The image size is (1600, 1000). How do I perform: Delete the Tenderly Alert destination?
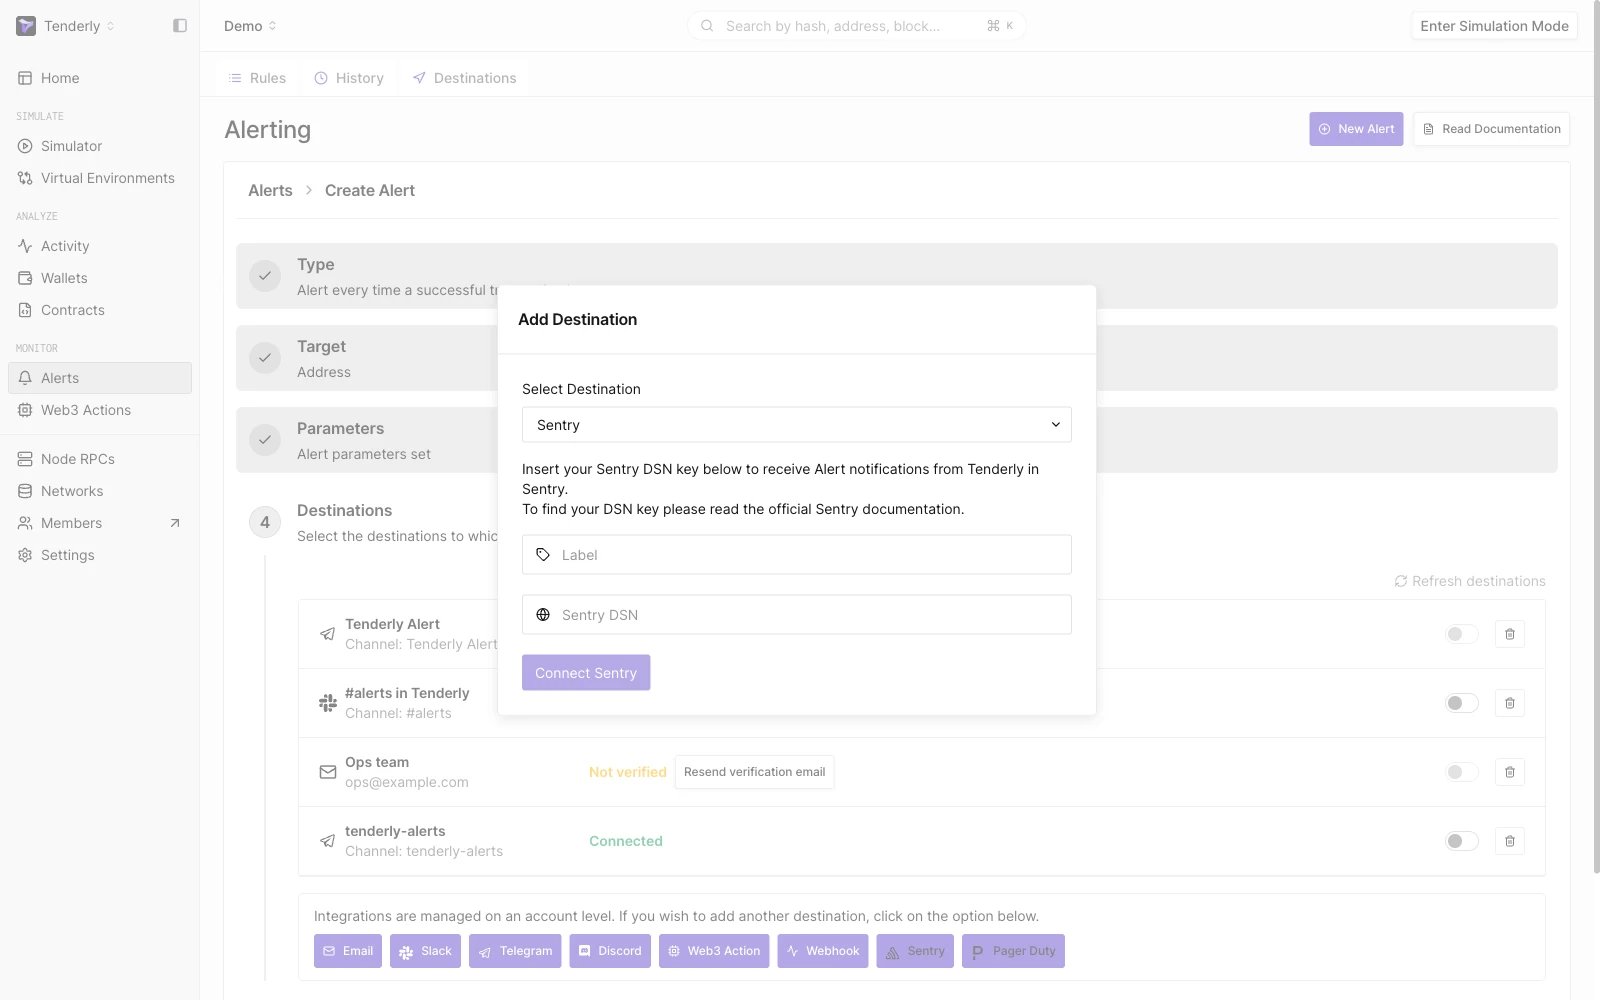pos(1510,634)
